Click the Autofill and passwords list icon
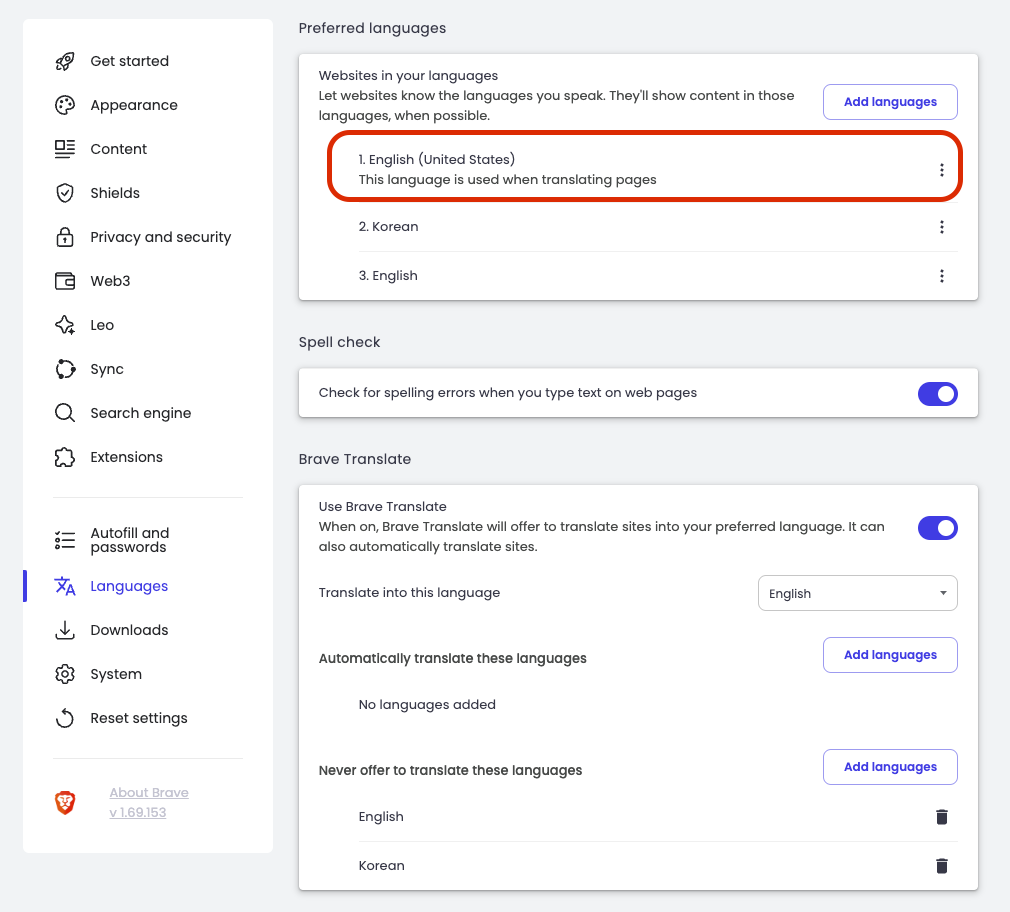This screenshot has height=912, width=1010. (x=65, y=540)
